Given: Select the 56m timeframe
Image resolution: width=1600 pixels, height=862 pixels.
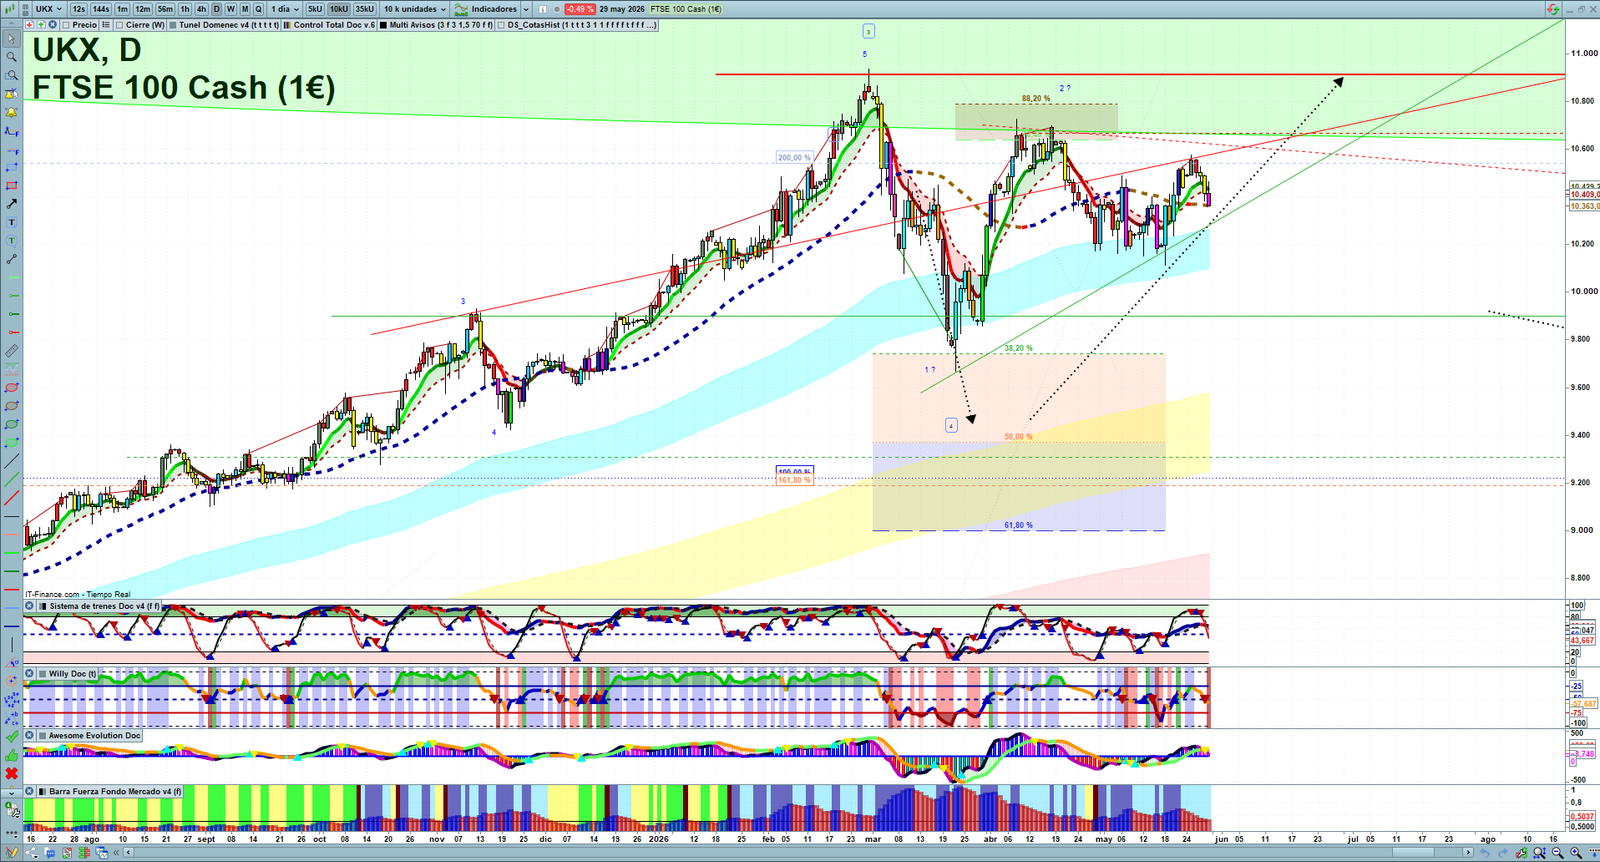Looking at the screenshot, I should pos(165,9).
